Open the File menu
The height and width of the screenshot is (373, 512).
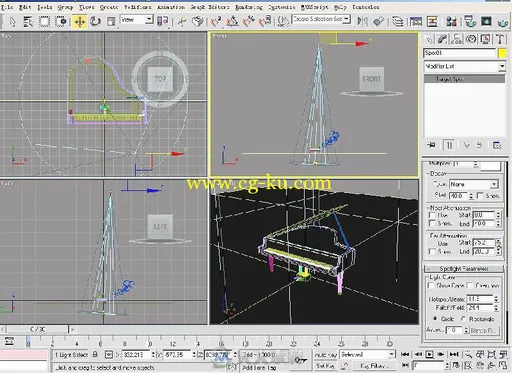coord(7,7)
